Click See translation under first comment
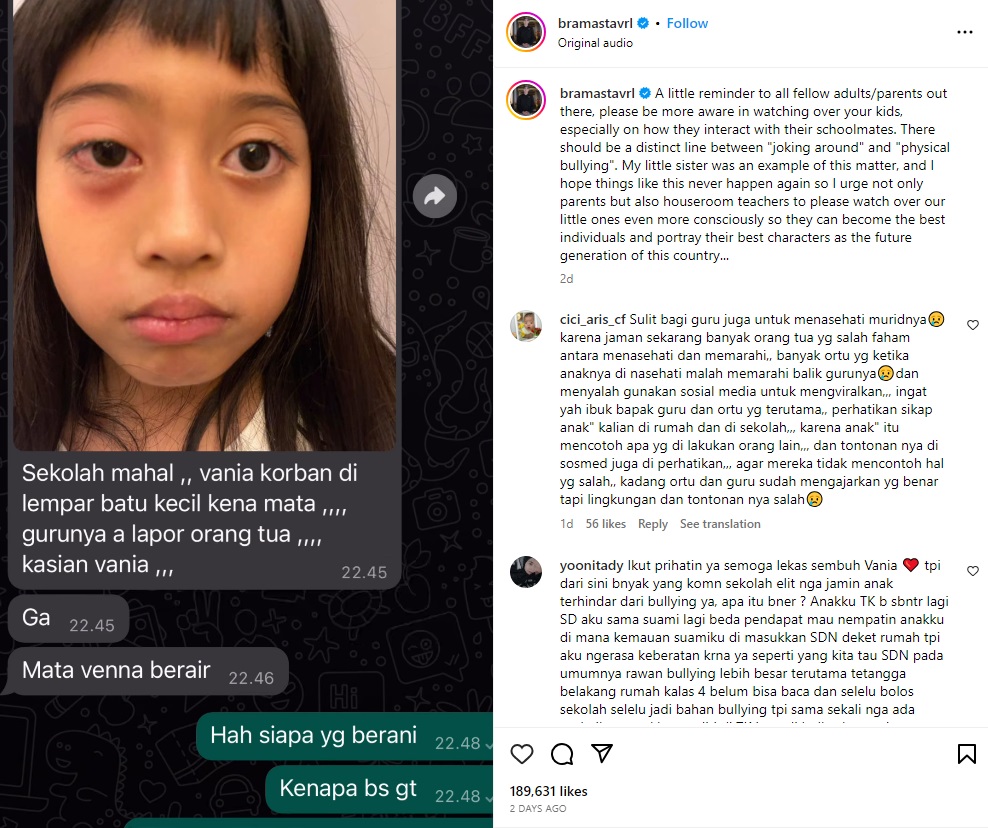 click(720, 524)
